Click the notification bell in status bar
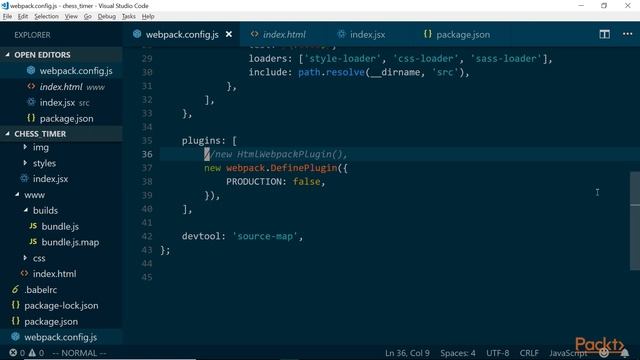This screenshot has height=360, width=640. tap(625, 353)
